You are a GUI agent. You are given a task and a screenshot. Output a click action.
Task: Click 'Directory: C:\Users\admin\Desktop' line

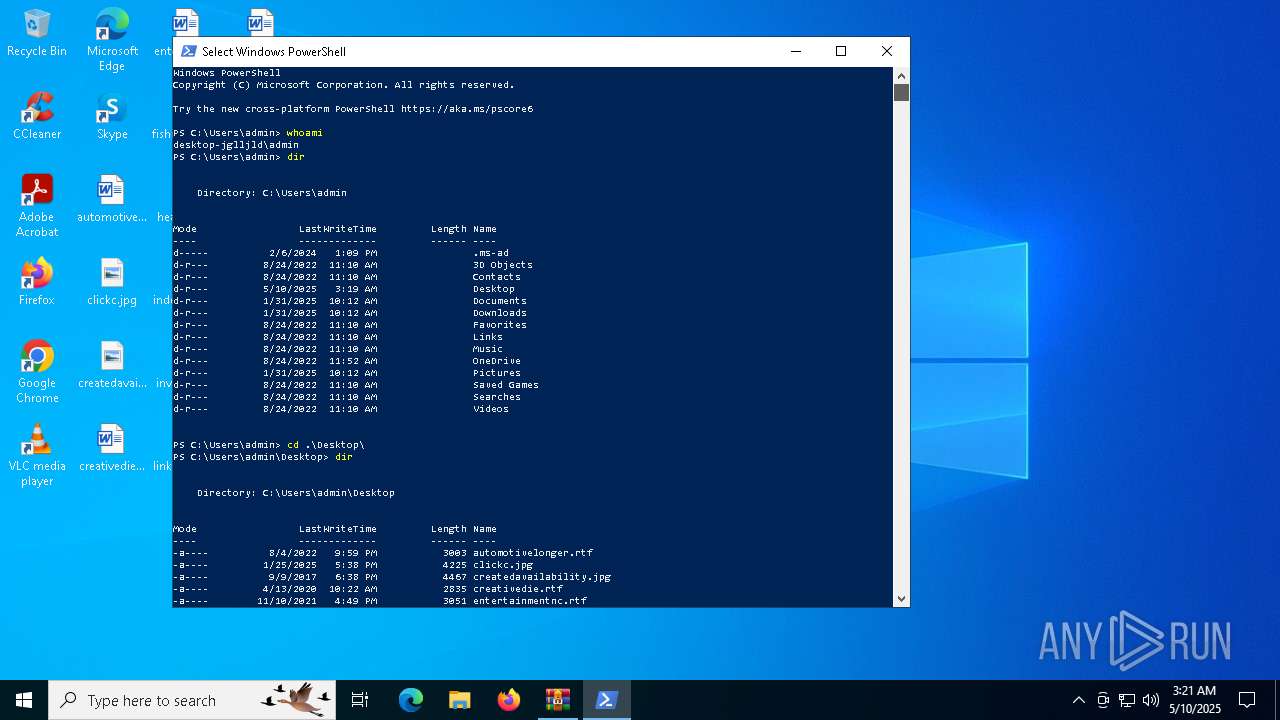pyautogui.click(x=296, y=493)
